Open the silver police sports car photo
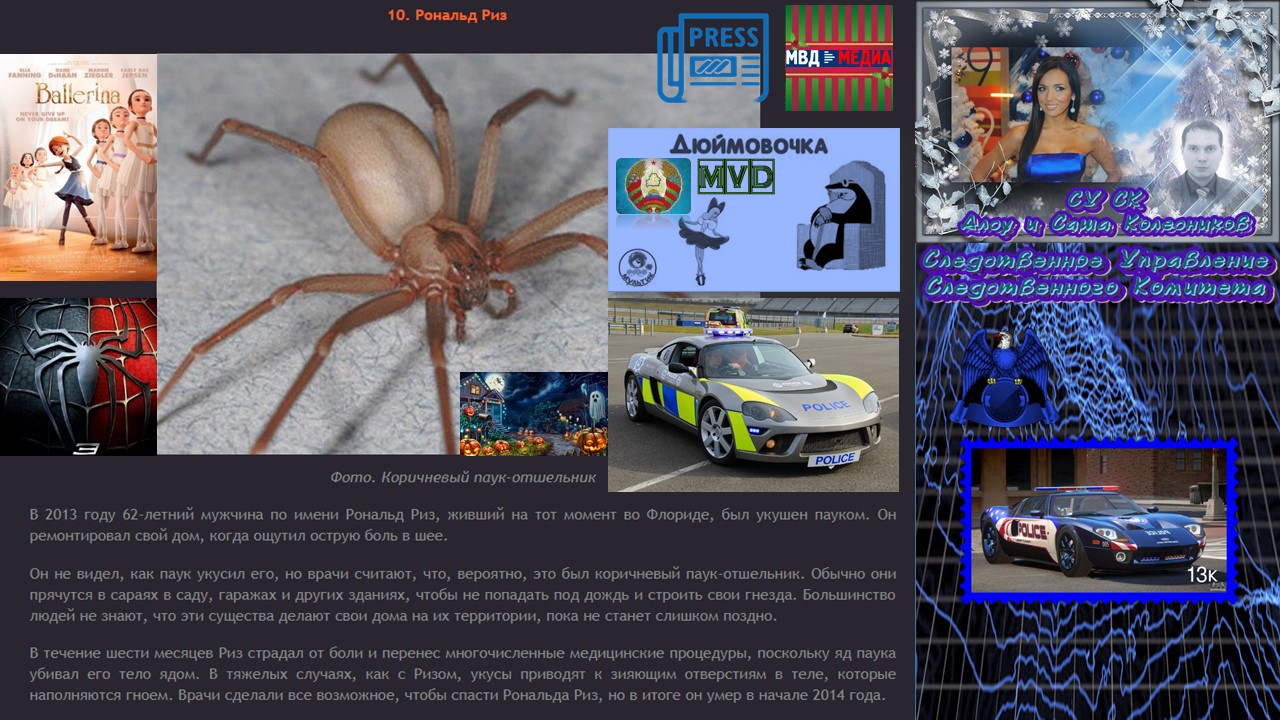Image resolution: width=1280 pixels, height=720 pixels. click(x=753, y=395)
